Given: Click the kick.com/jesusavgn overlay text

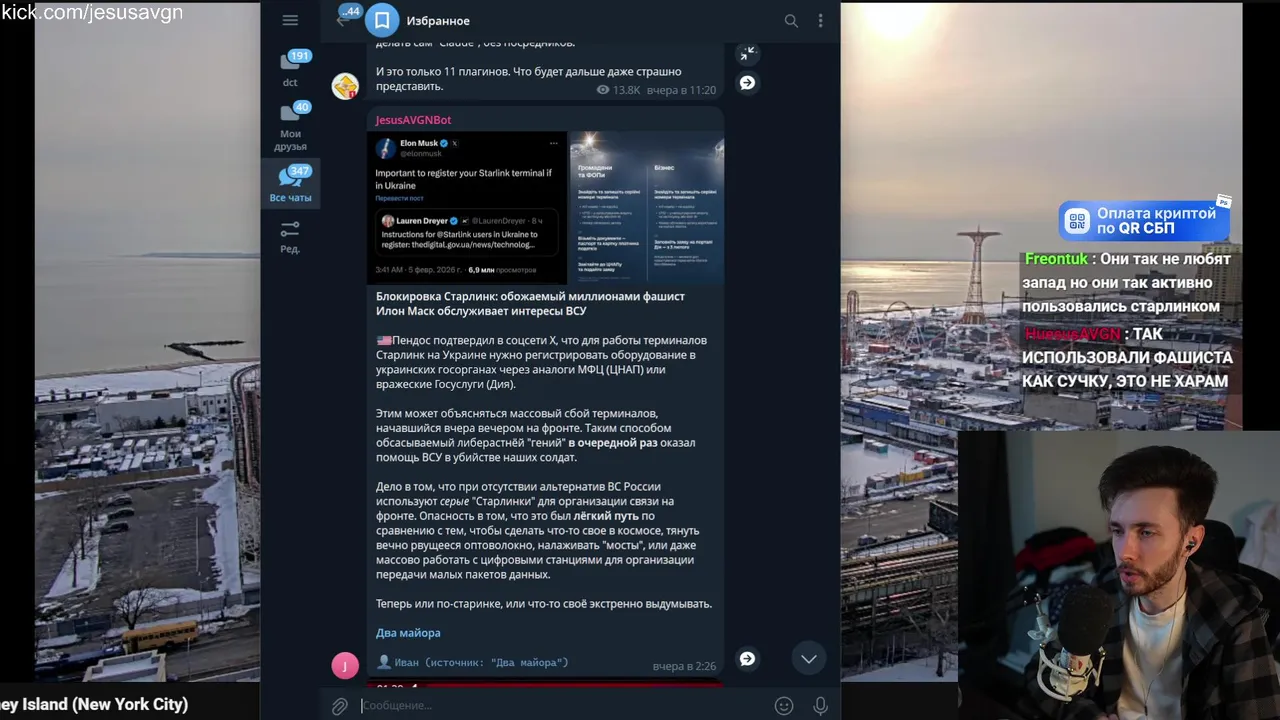Looking at the screenshot, I should [92, 12].
